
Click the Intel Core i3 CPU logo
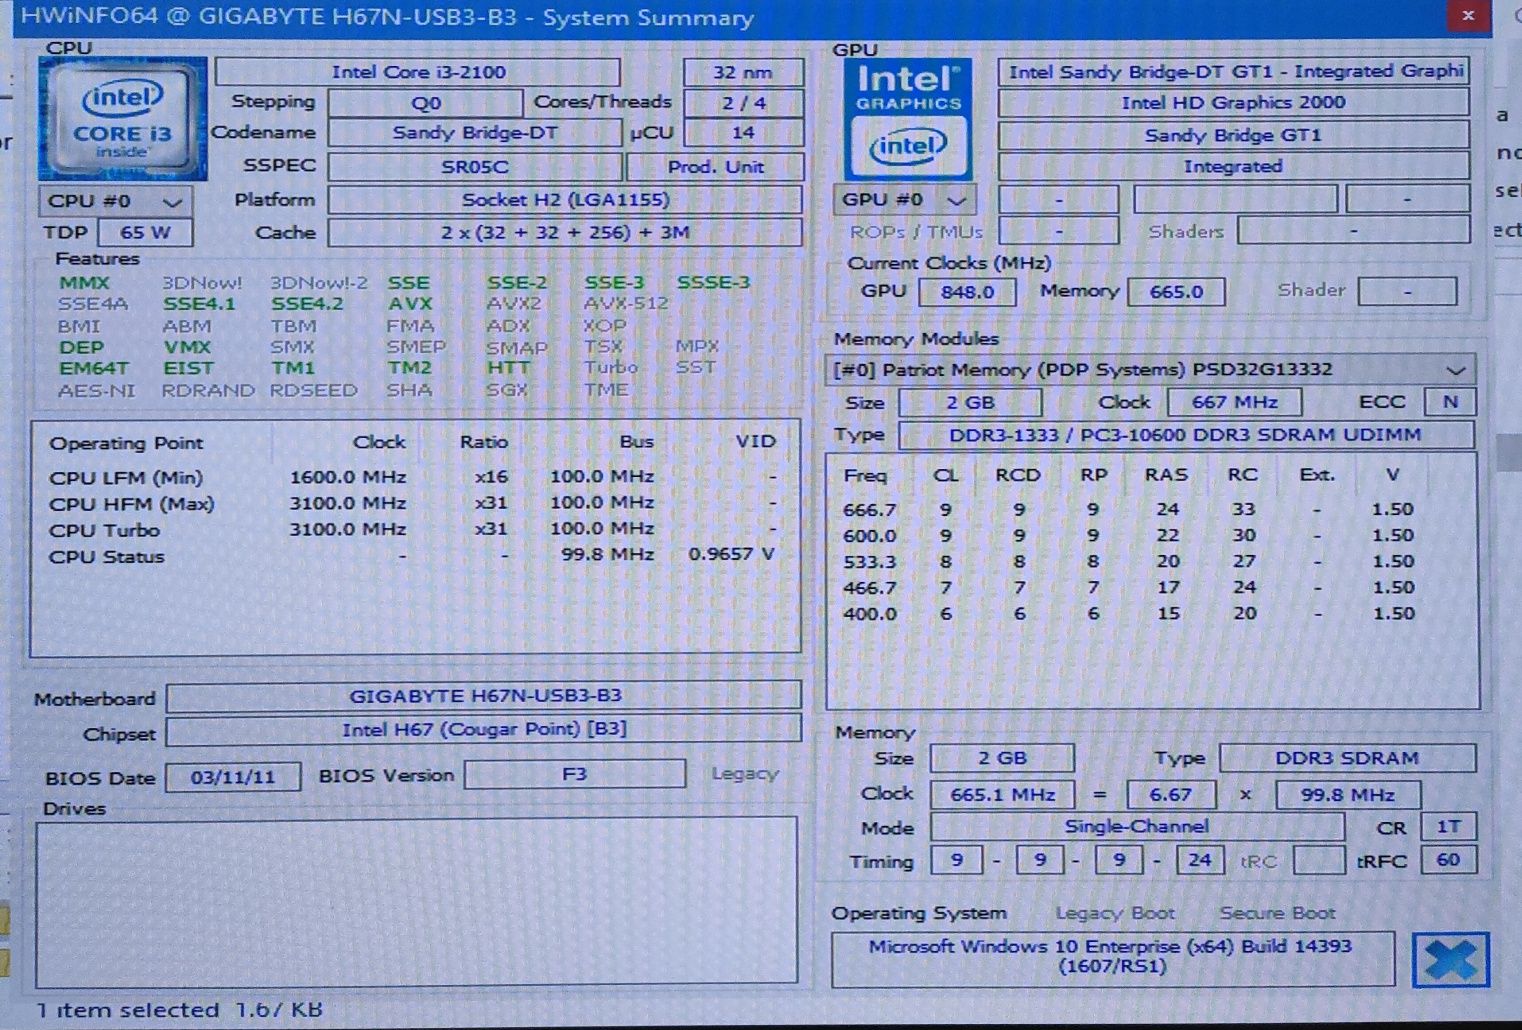click(x=123, y=119)
